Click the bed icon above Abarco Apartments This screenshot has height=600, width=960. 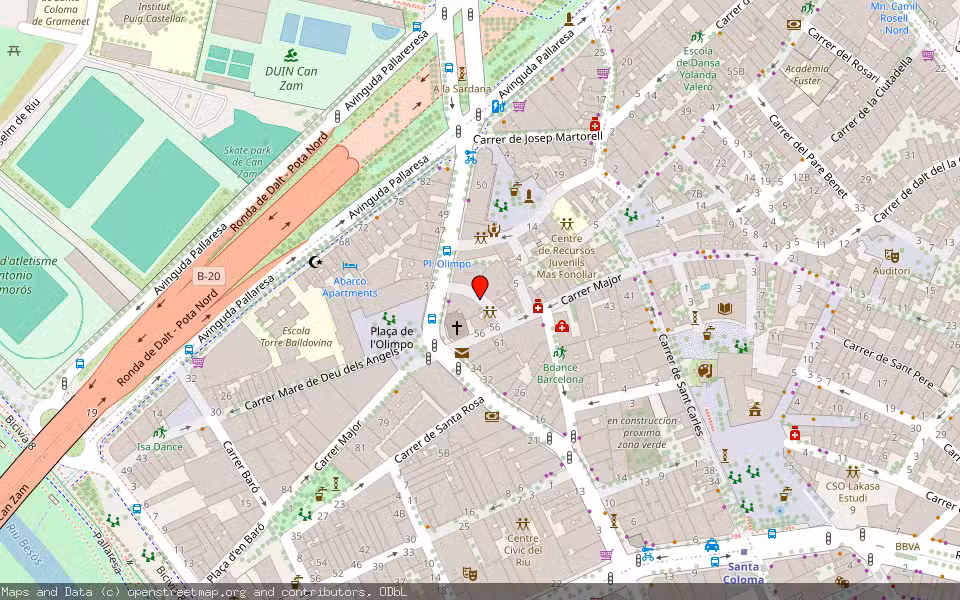click(x=350, y=266)
